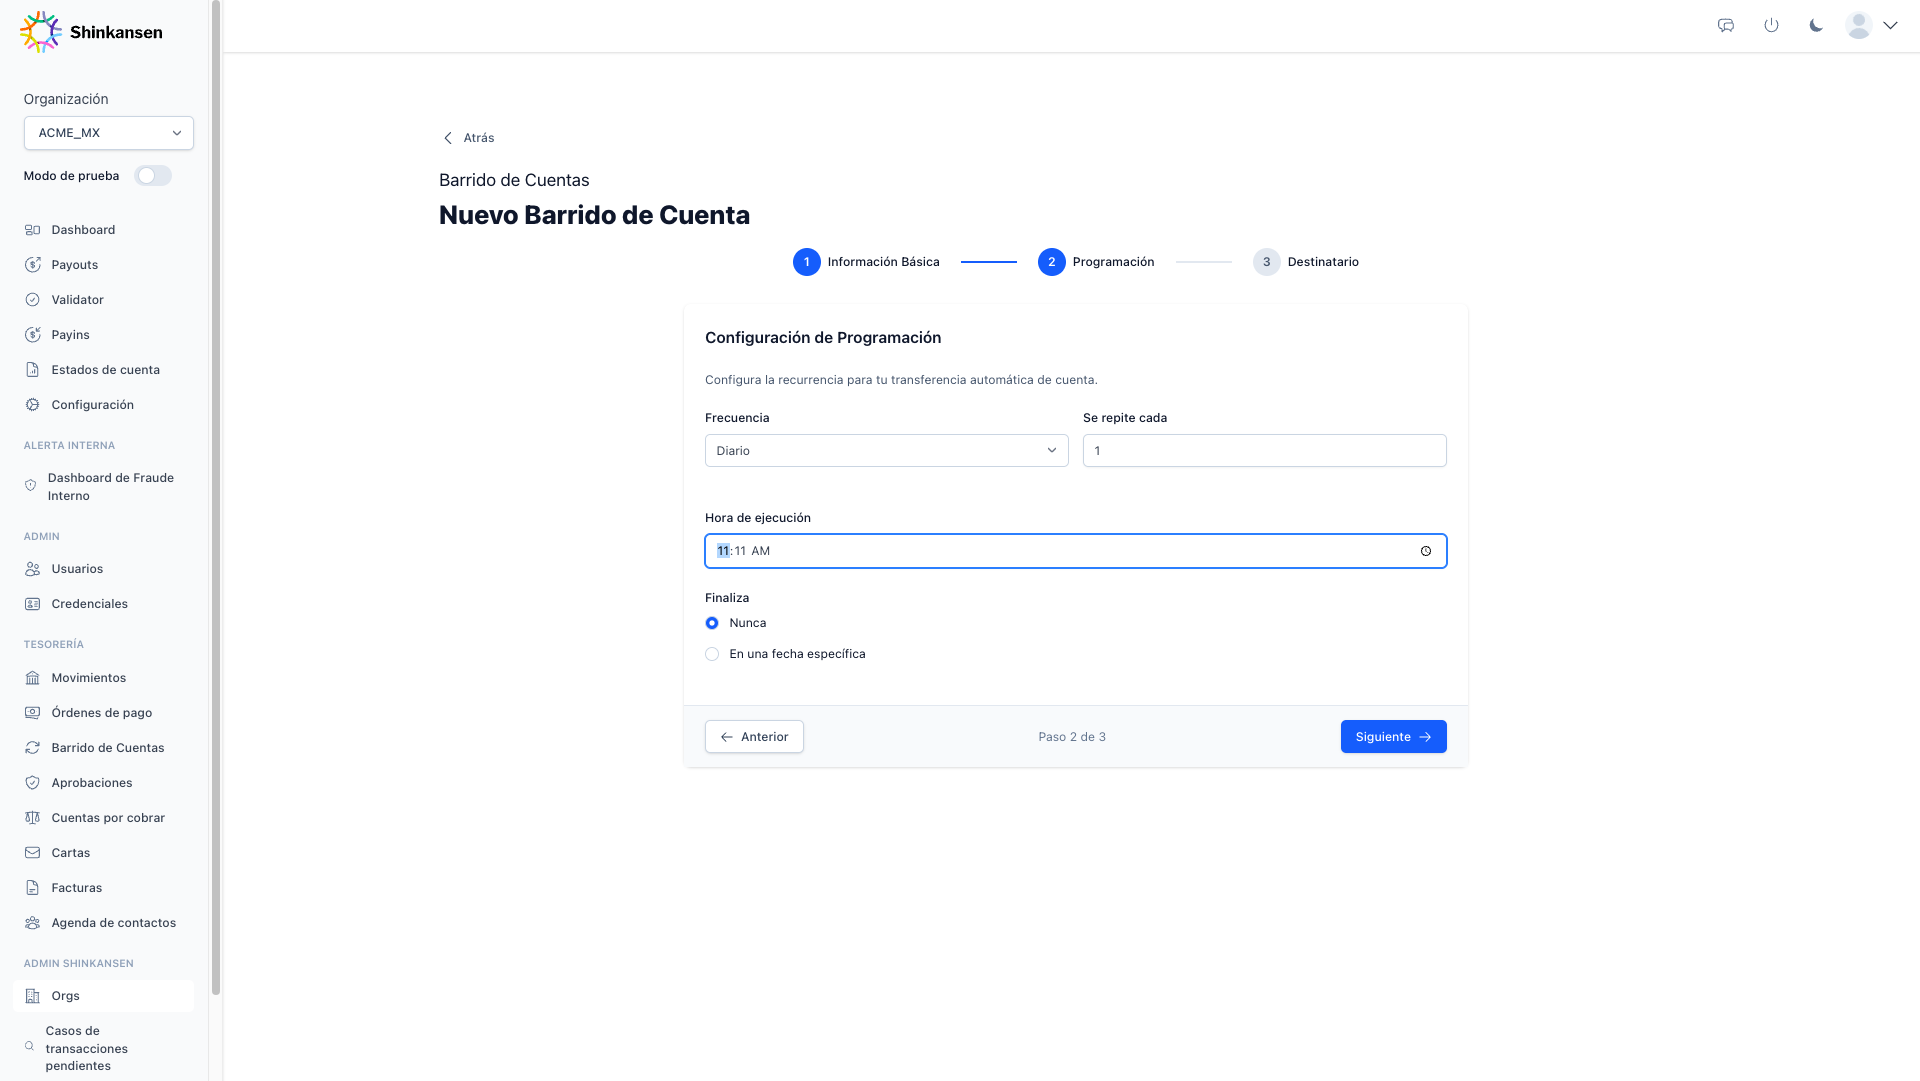
Task: Click the Configuración de Programación title
Action: (823, 338)
